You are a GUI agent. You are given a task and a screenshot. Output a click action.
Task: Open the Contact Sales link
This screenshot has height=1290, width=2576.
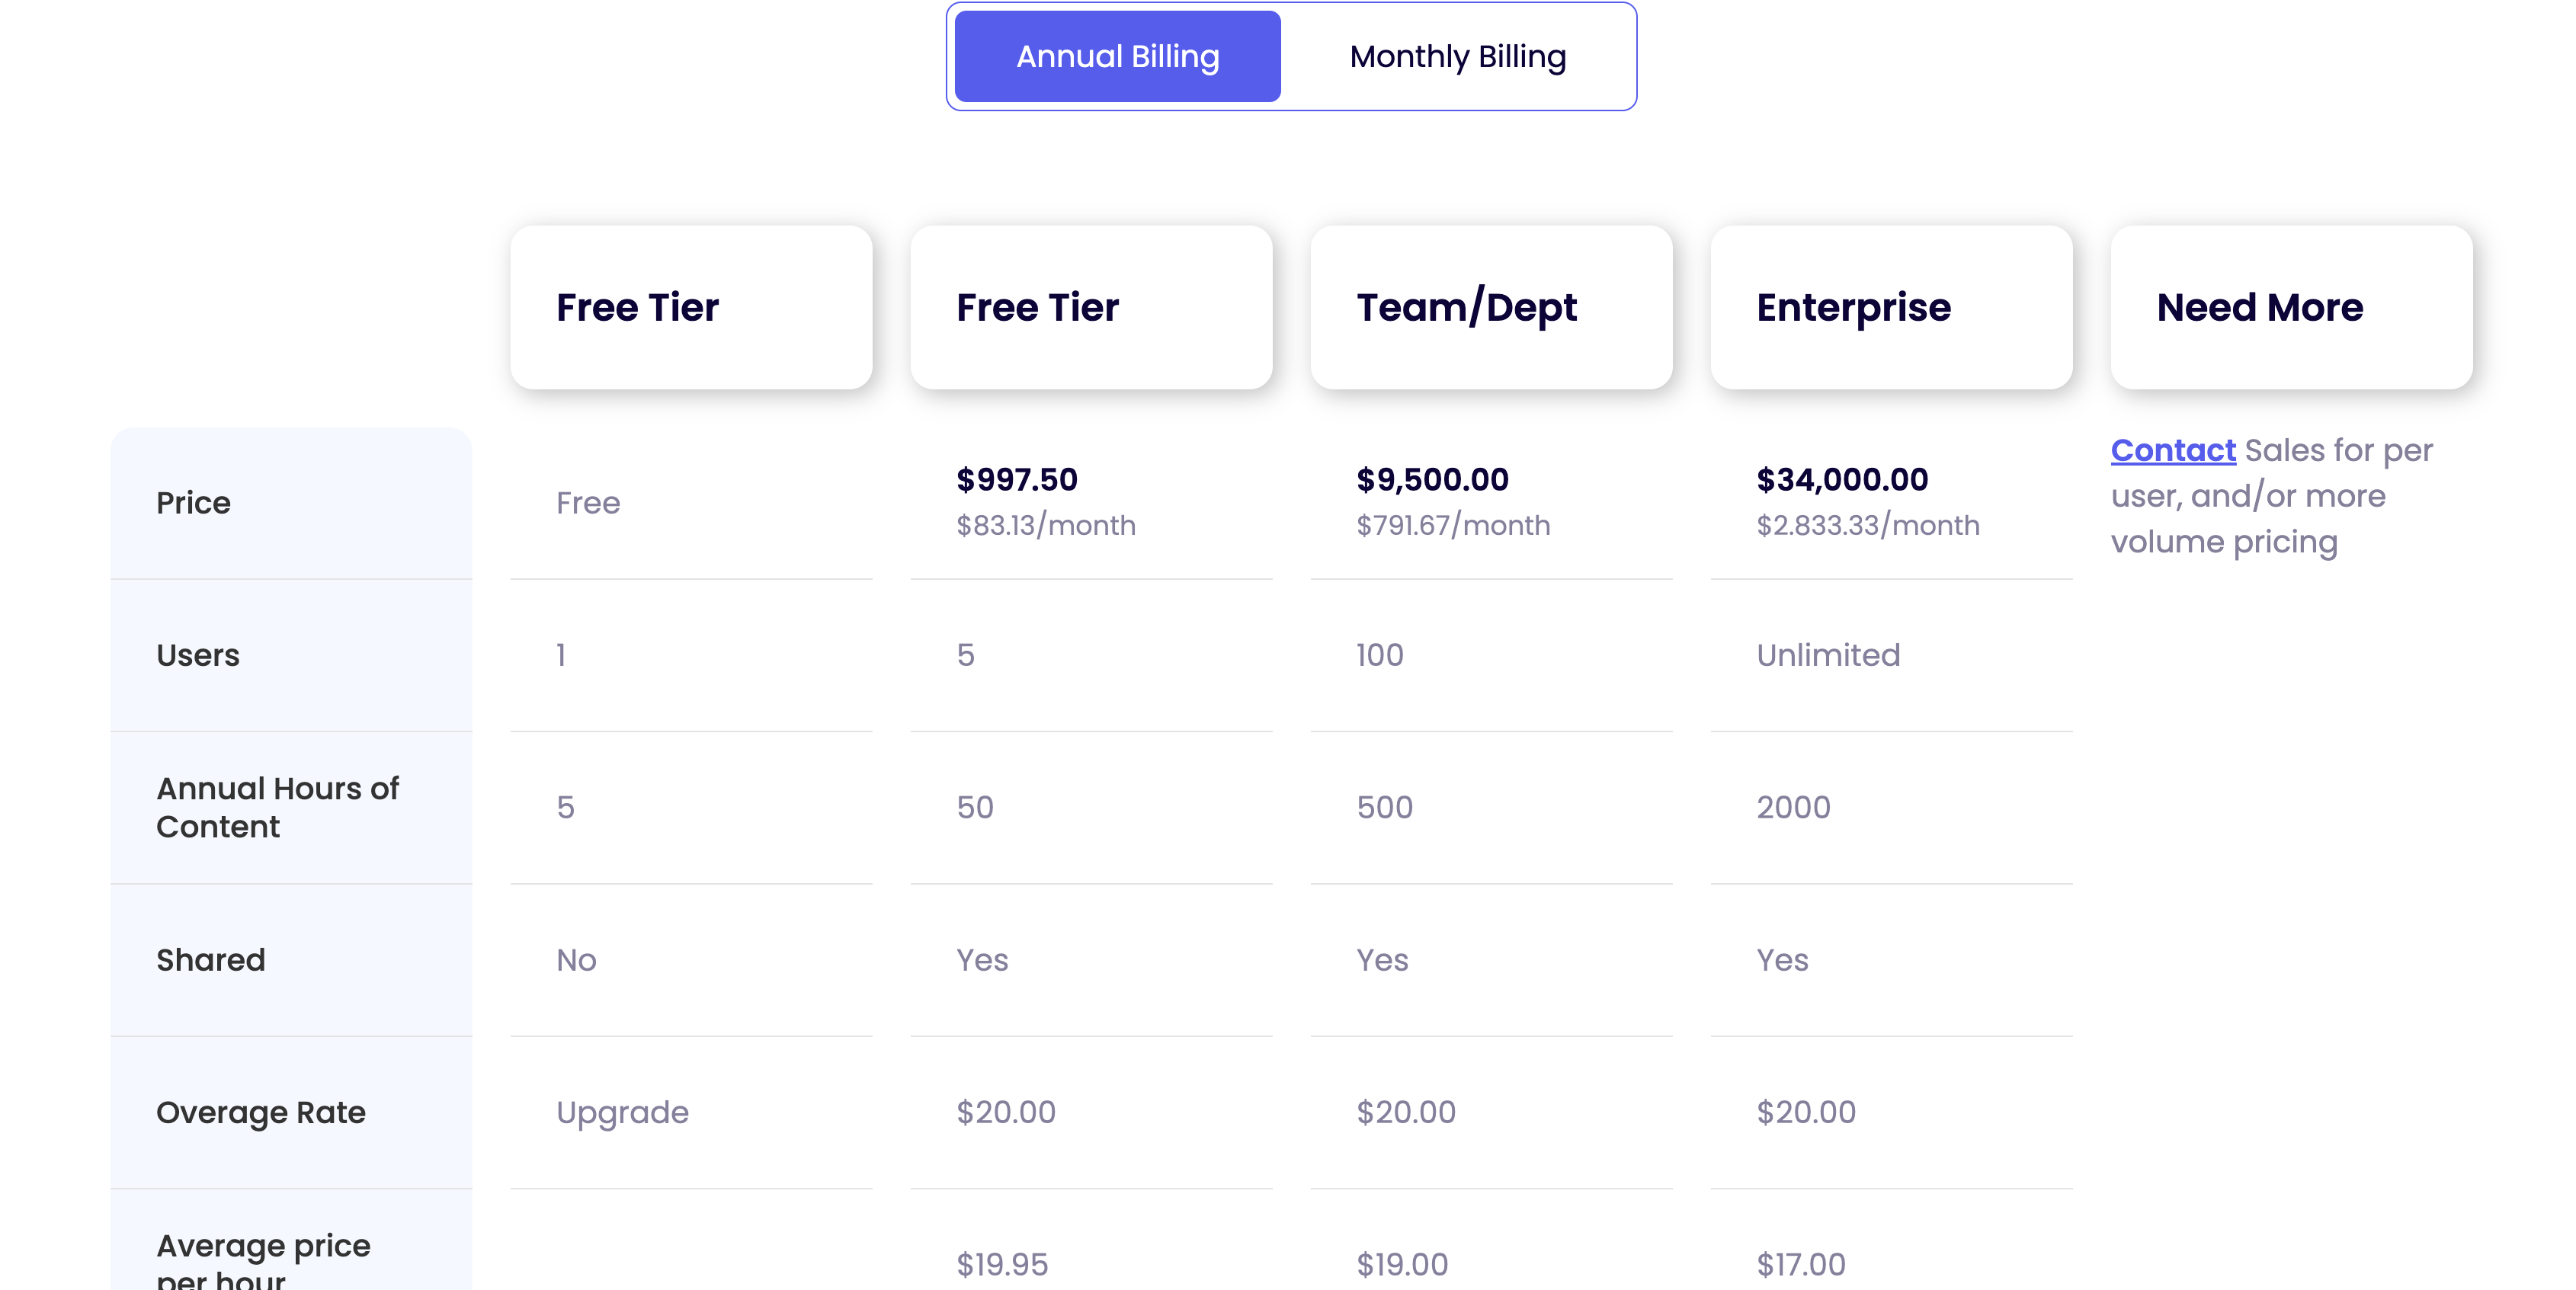click(2172, 451)
